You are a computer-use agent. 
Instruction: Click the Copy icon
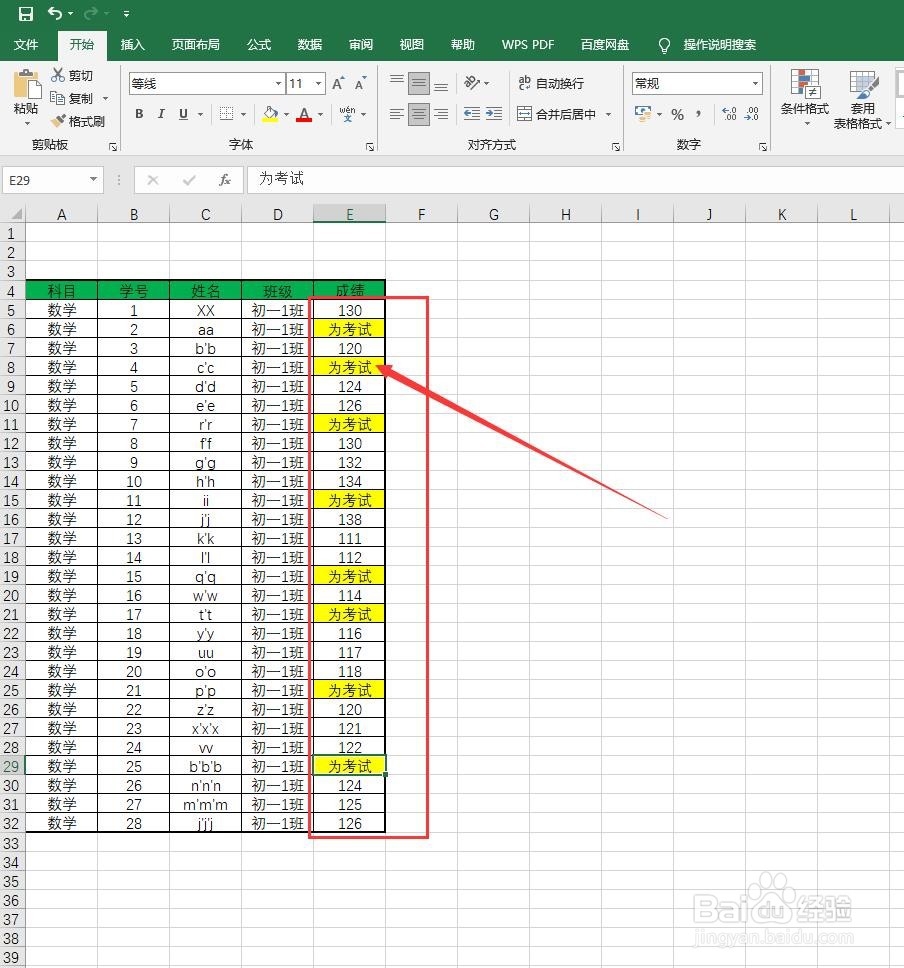coord(58,98)
